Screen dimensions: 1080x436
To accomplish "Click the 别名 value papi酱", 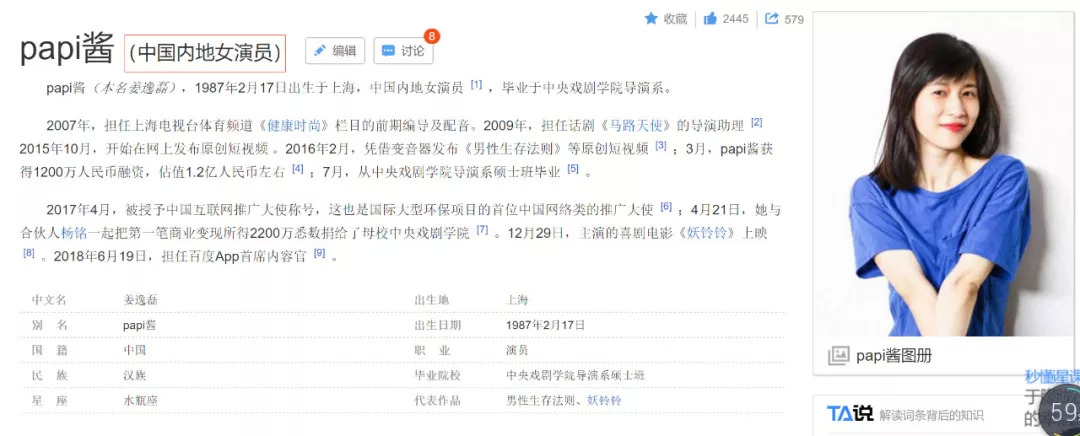I will (140, 325).
